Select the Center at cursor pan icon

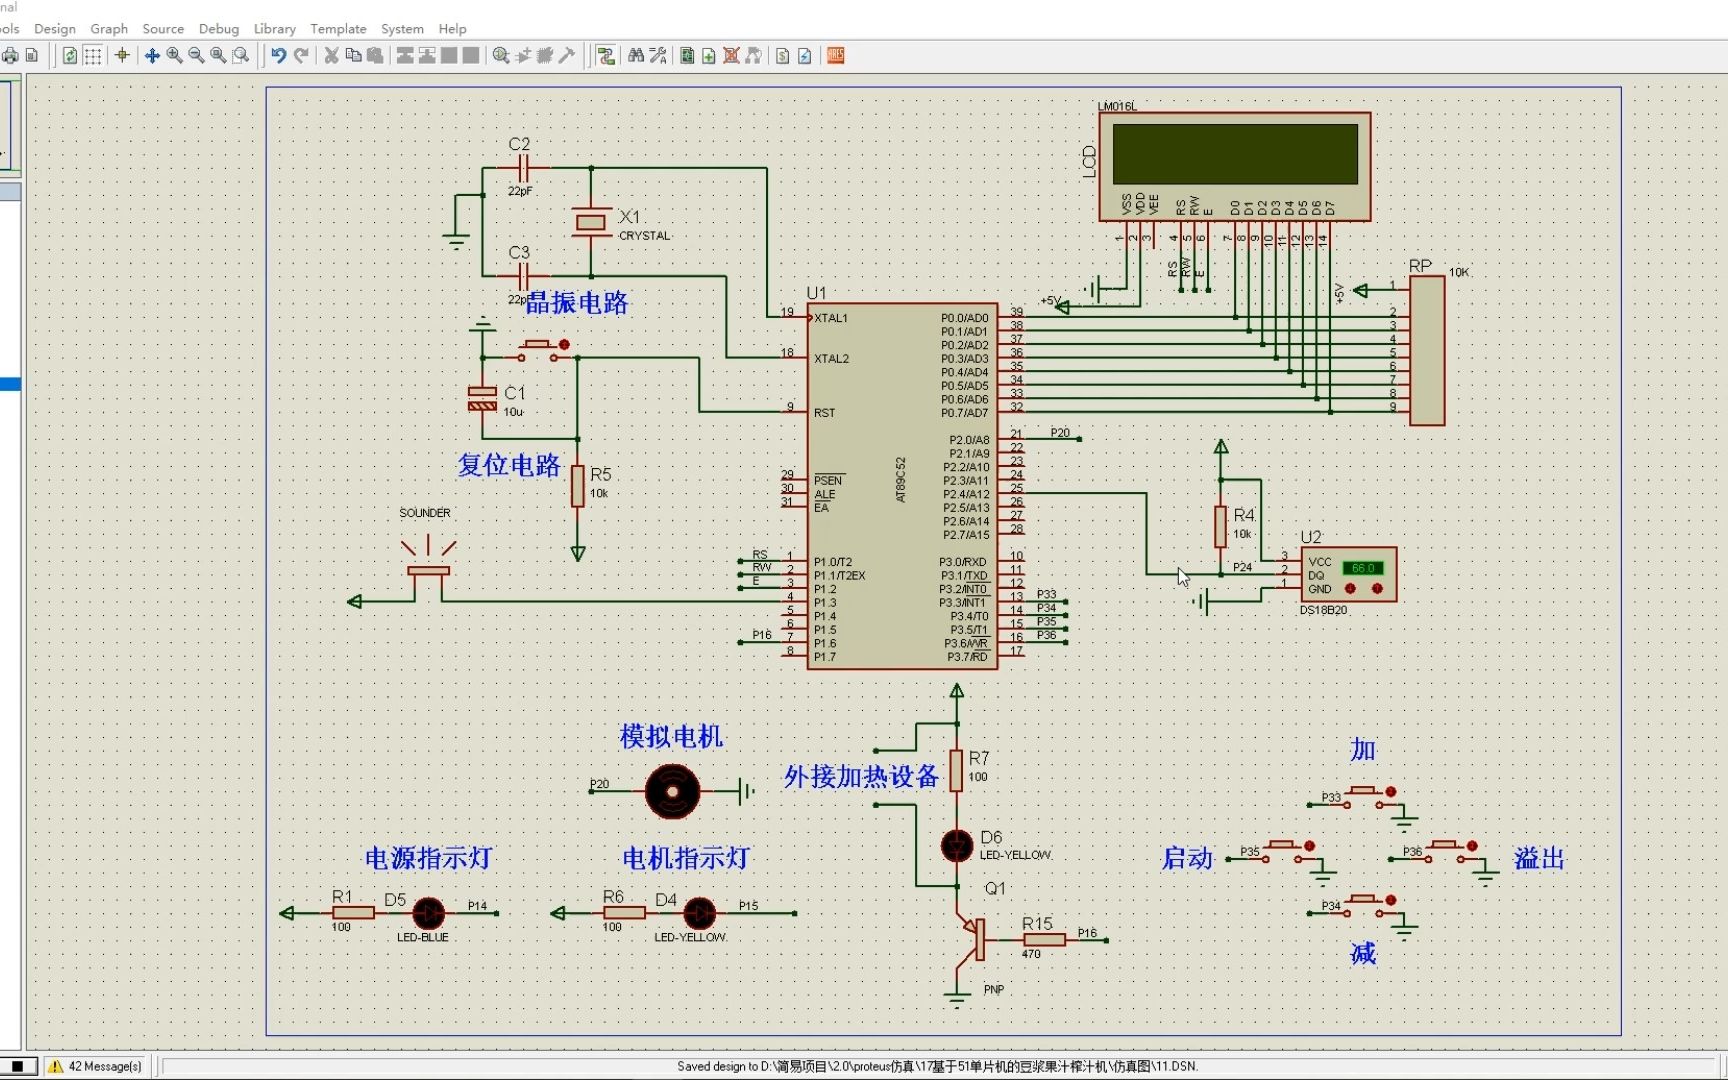point(152,56)
